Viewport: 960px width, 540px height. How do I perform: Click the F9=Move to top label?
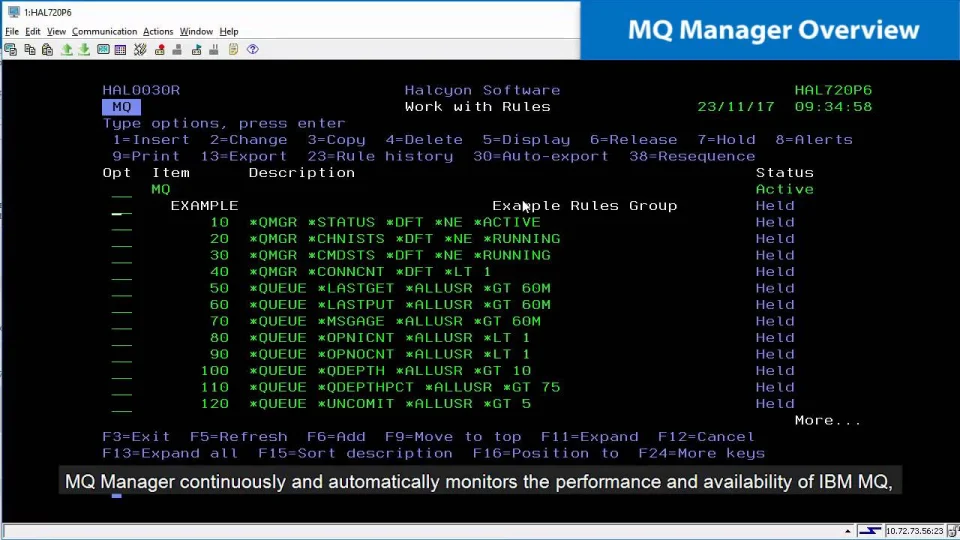tap(453, 437)
